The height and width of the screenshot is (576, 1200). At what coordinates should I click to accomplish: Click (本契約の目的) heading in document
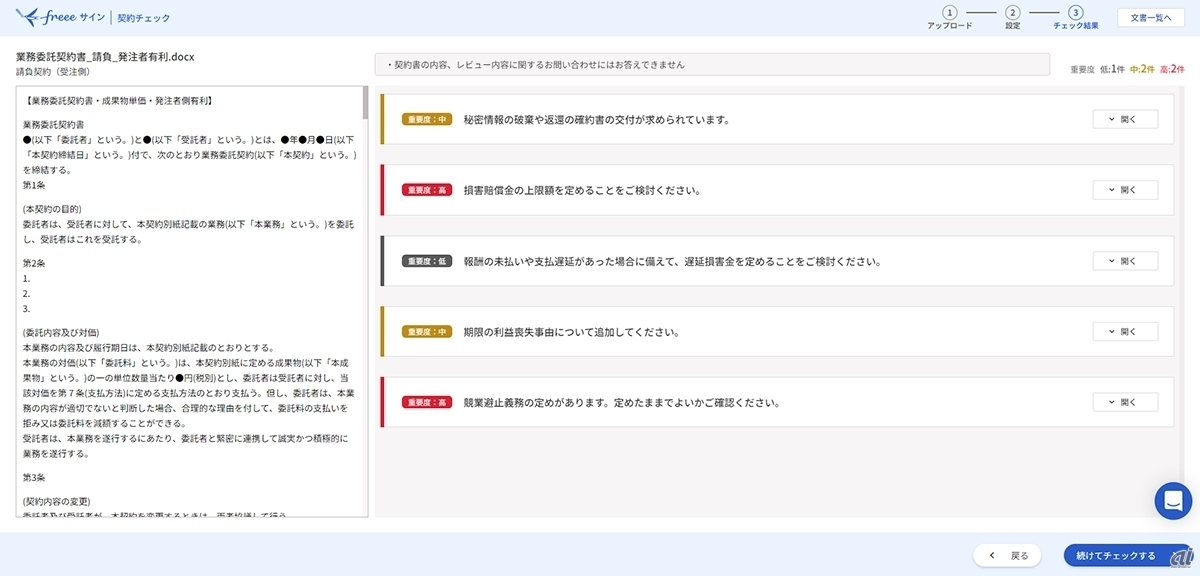click(x=54, y=209)
